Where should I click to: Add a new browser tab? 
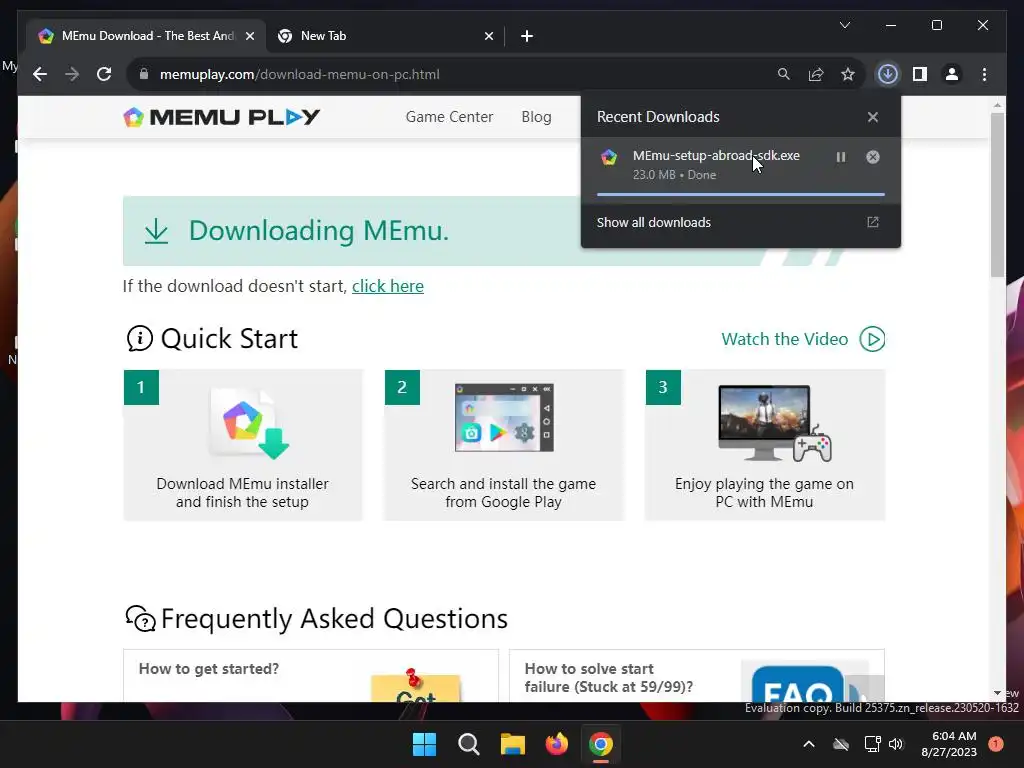tap(527, 36)
